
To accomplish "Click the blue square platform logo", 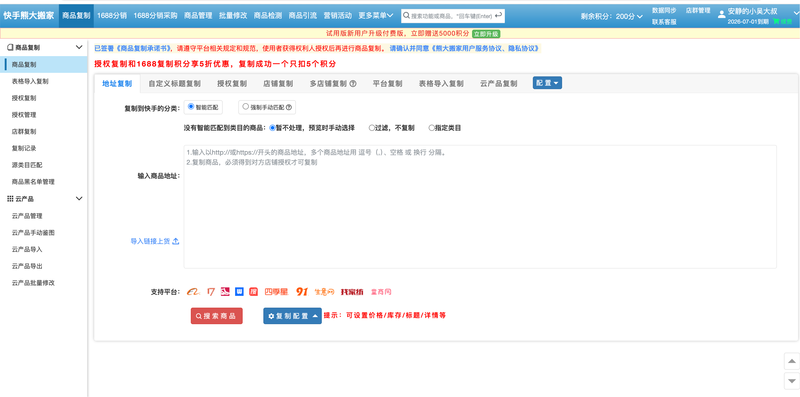I will (x=239, y=292).
